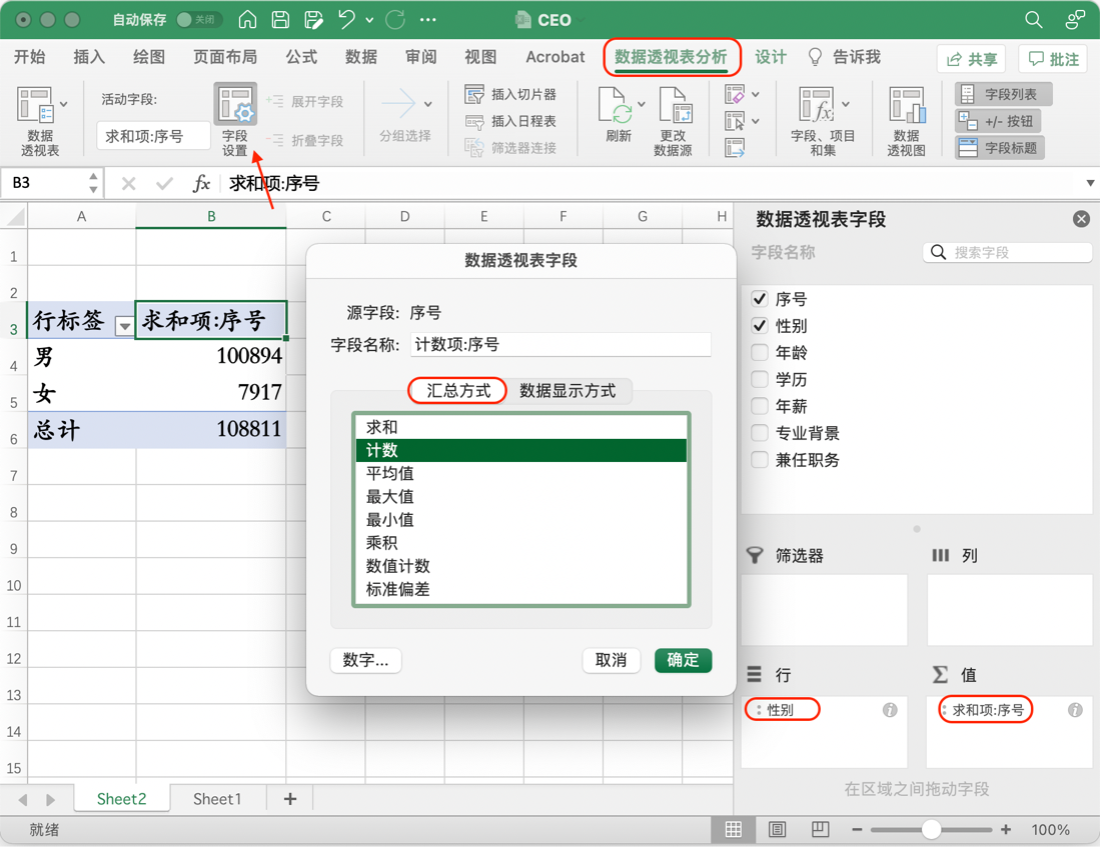Image resolution: width=1100 pixels, height=849 pixels.
Task: Click the 插入切片器 (Insert Slicer) icon
Action: tap(475, 94)
